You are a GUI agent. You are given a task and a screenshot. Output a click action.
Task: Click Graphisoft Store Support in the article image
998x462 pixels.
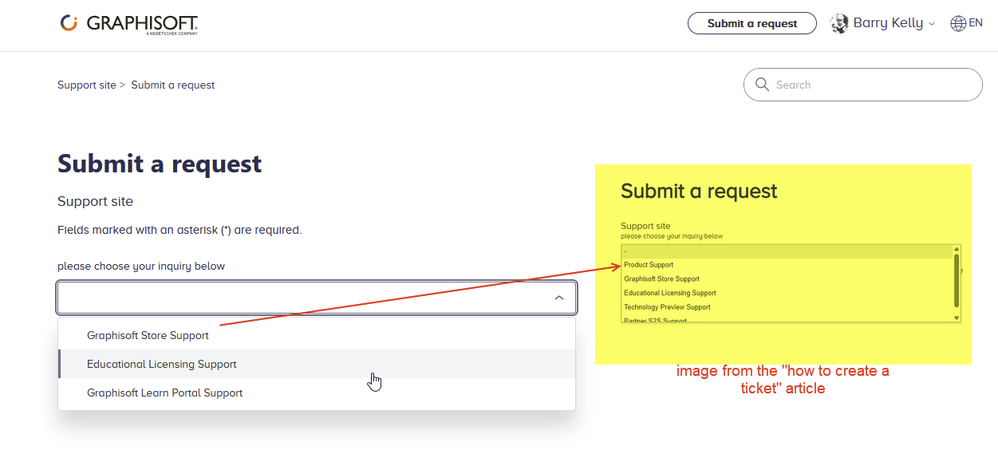(x=661, y=279)
